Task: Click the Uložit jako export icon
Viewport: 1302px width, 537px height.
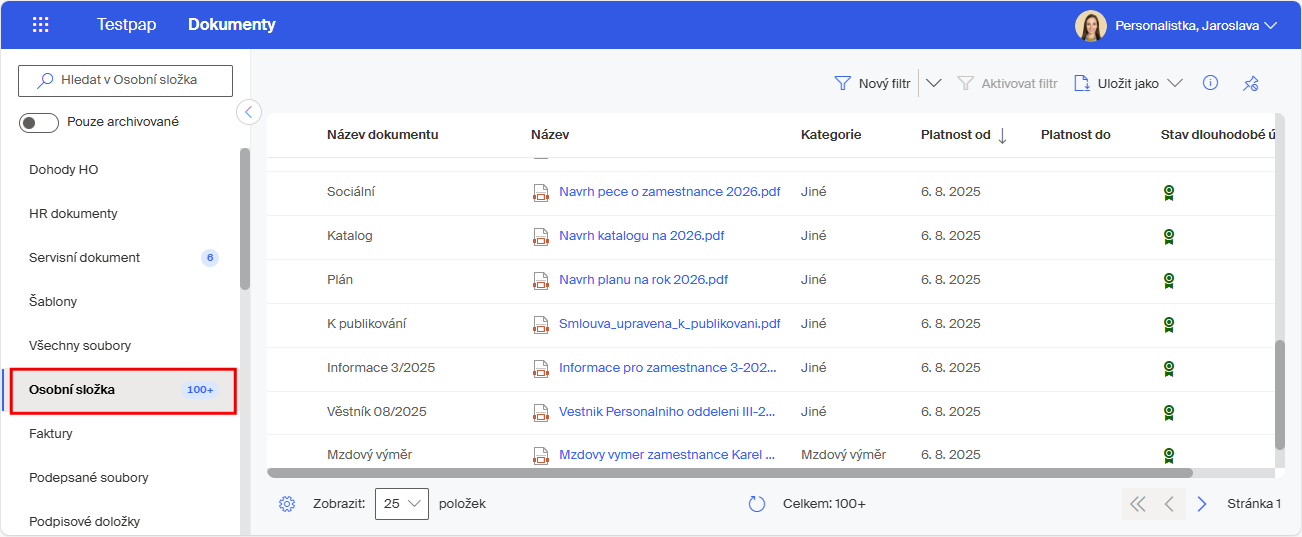Action: pos(1082,83)
